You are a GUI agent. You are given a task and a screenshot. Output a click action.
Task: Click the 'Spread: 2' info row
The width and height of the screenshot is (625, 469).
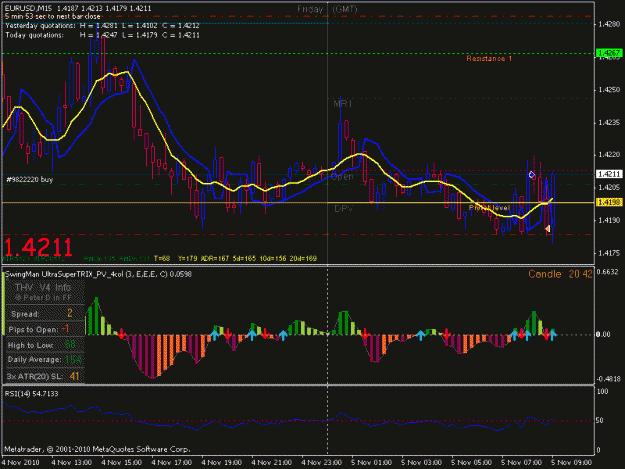pos(42,314)
